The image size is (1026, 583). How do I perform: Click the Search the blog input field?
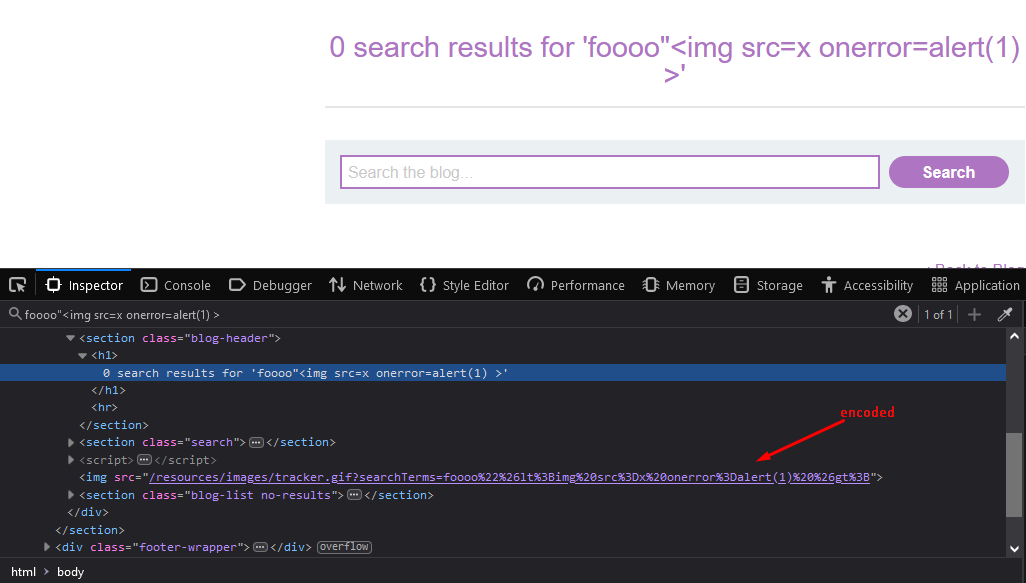click(x=609, y=172)
